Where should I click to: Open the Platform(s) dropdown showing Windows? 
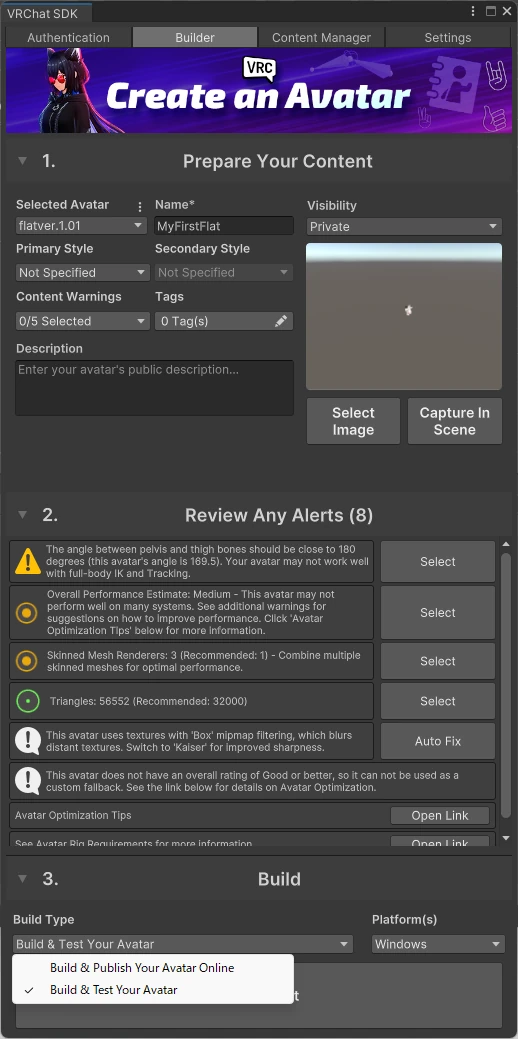[x=439, y=944]
